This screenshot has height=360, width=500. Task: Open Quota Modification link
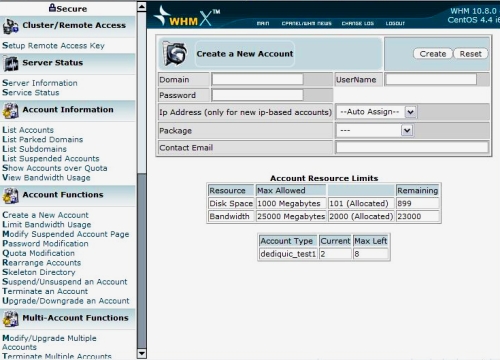click(x=38, y=253)
